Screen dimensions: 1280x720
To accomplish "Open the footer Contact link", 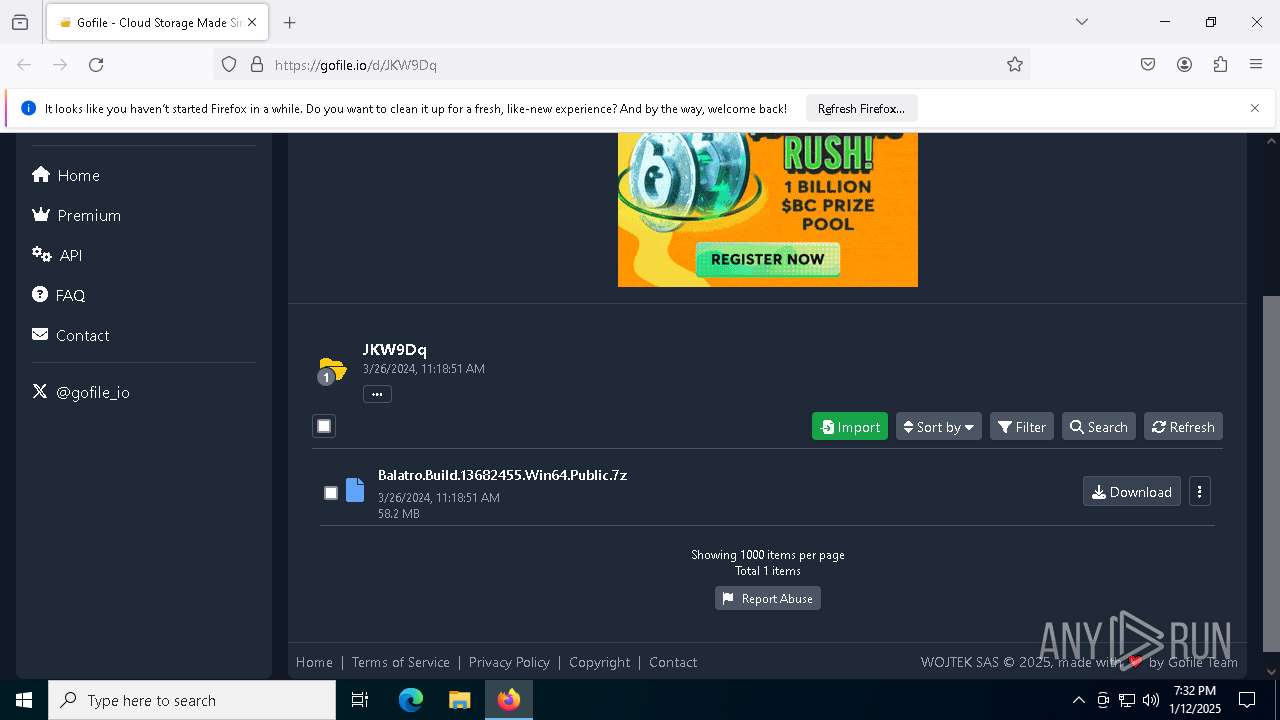I will click(673, 662).
